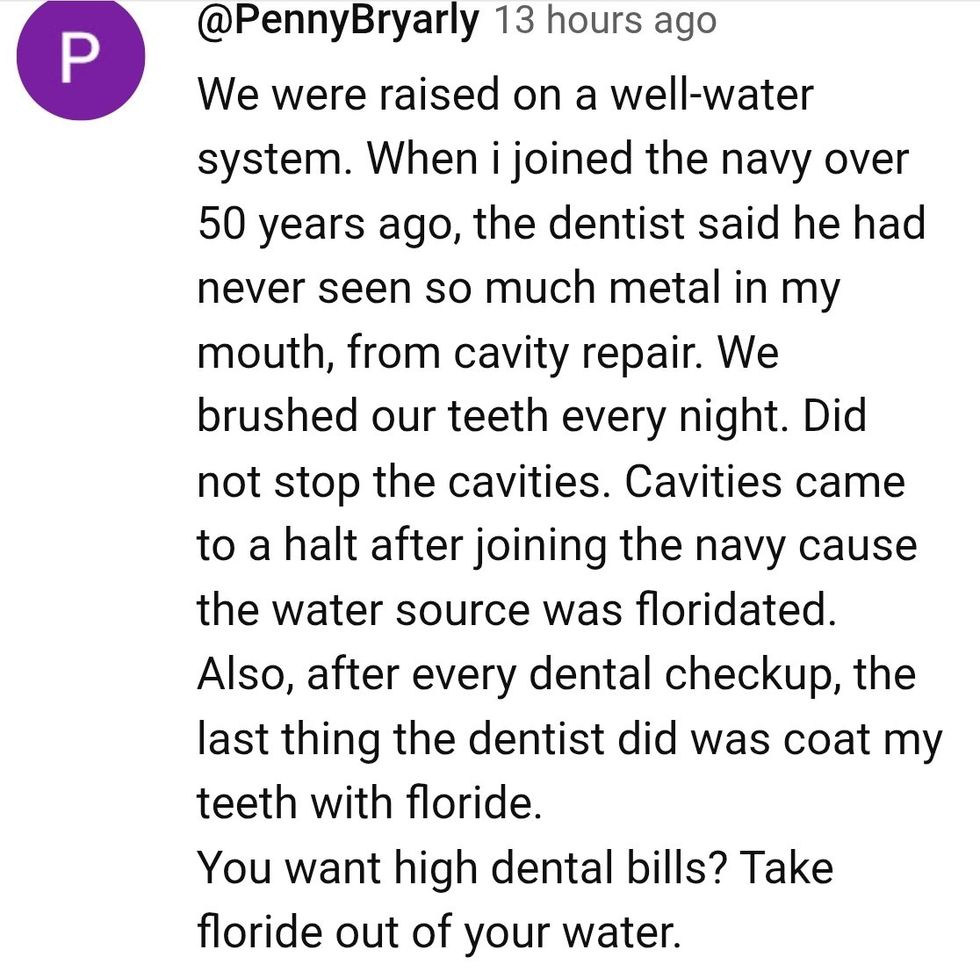Click the line "Also, after every dental checkup"
The width and height of the screenshot is (980, 970).
coord(556,676)
